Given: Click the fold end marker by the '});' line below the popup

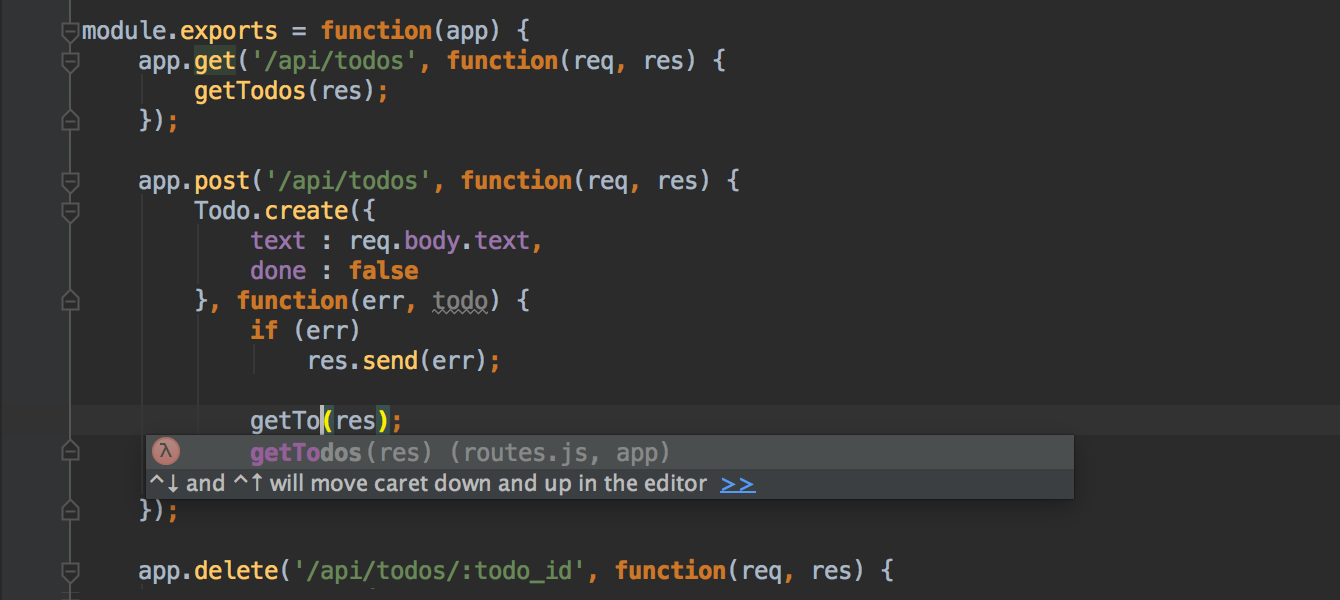Looking at the screenshot, I should [x=70, y=511].
